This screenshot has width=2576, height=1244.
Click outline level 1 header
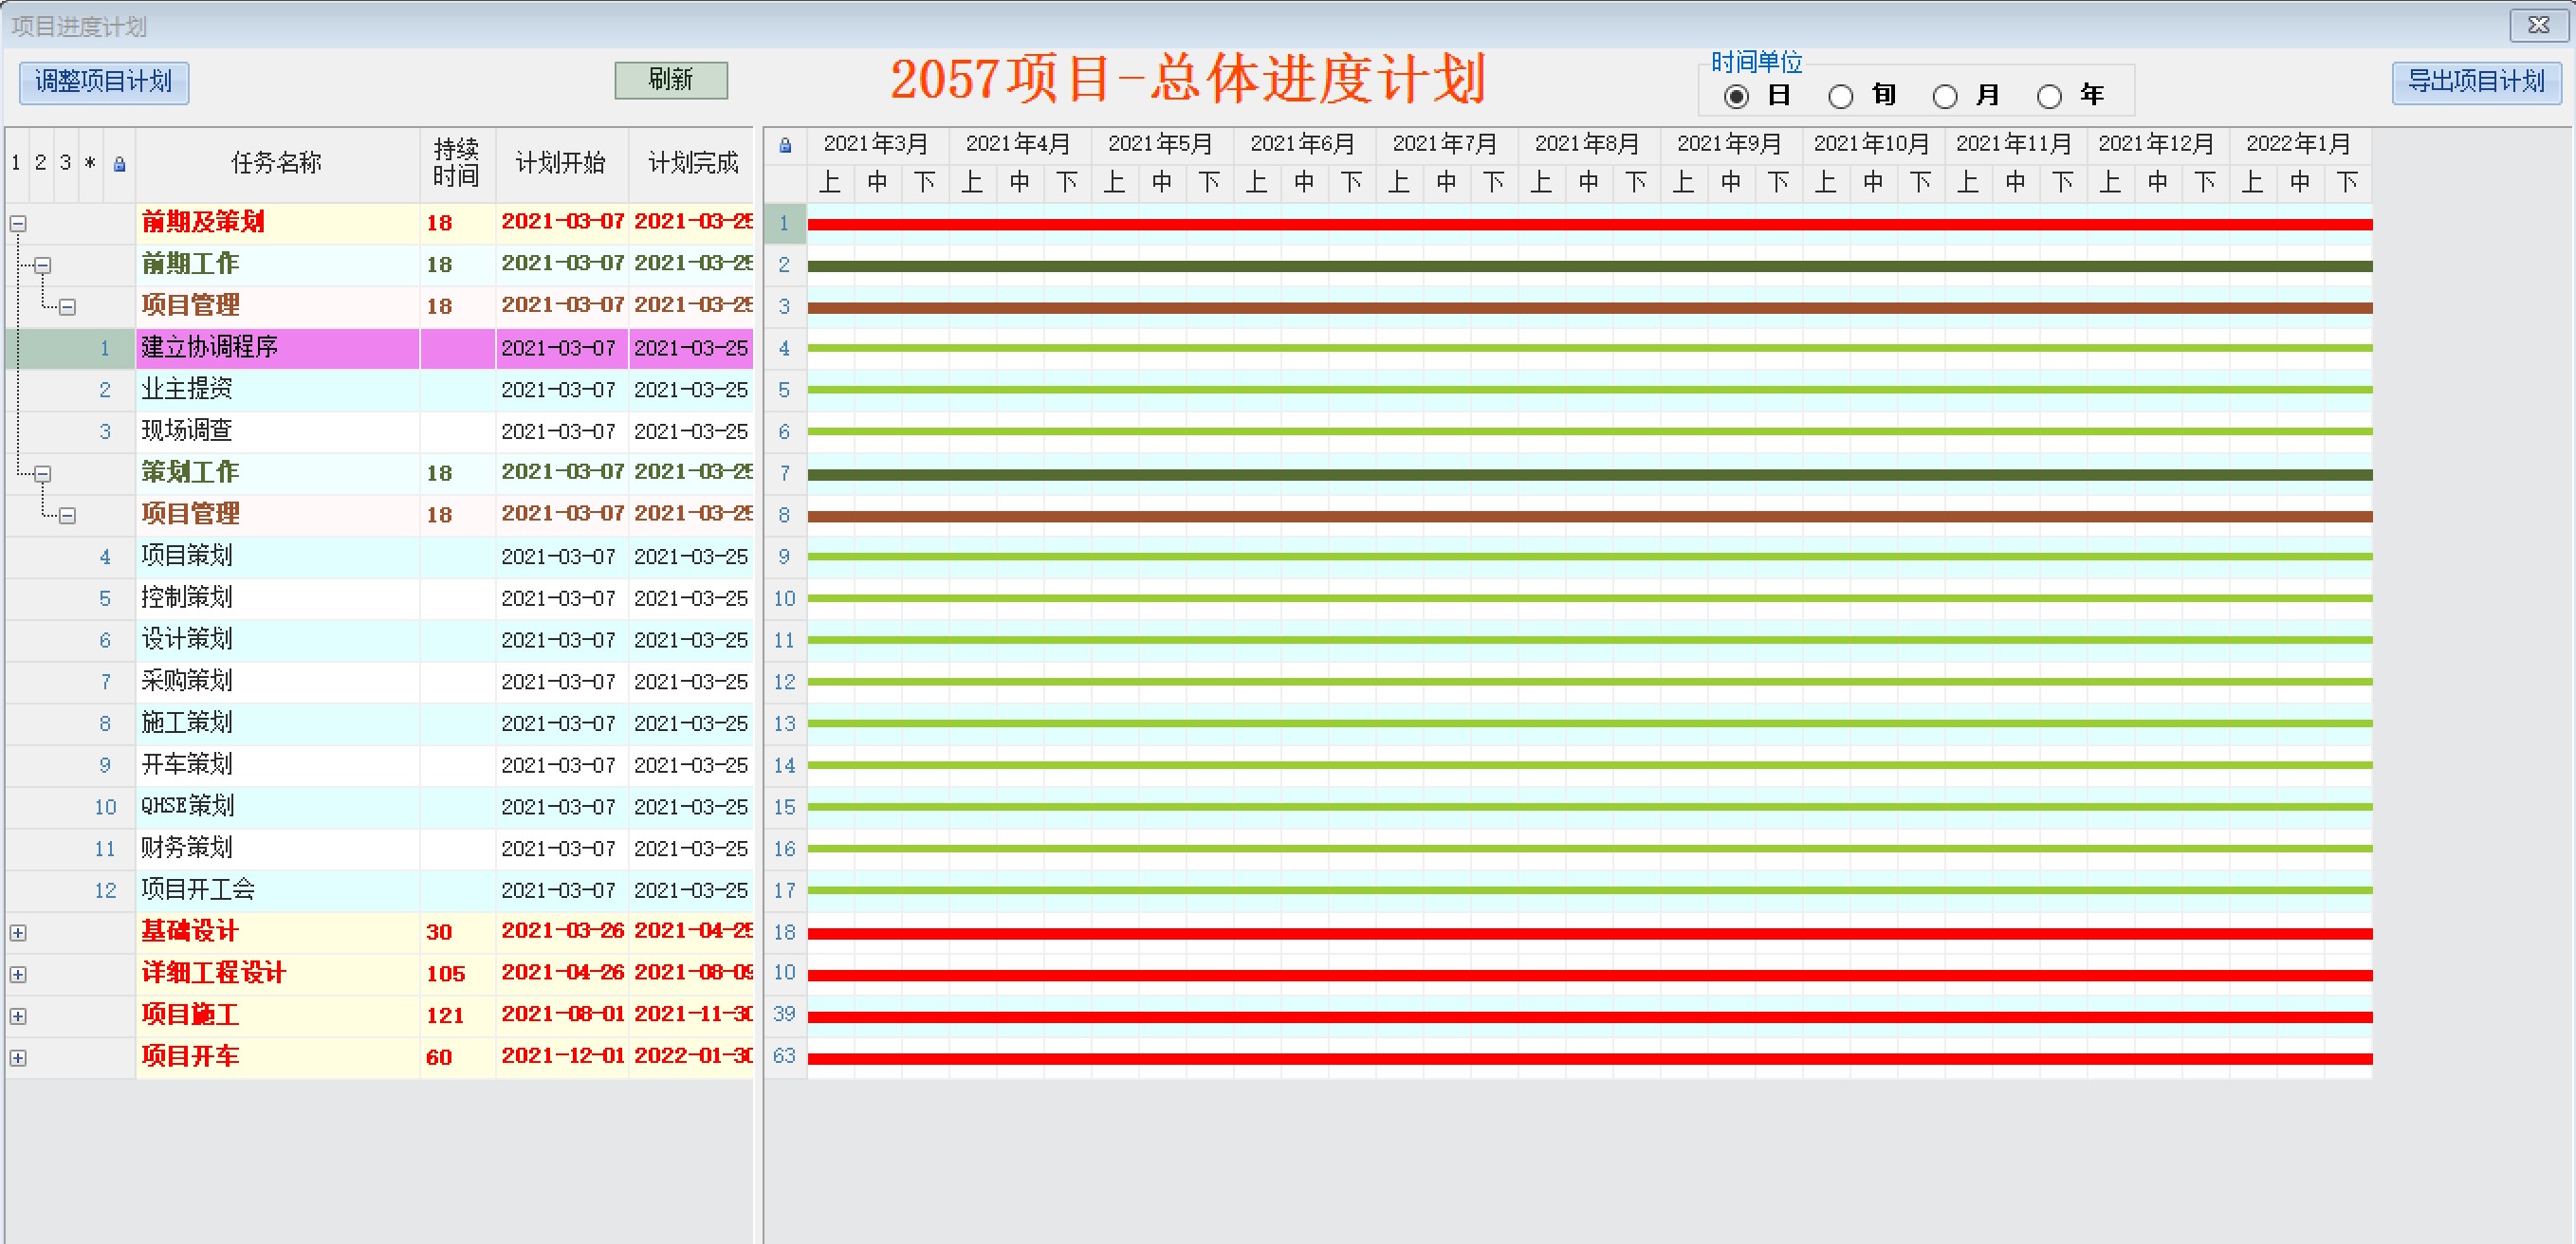click(x=16, y=163)
